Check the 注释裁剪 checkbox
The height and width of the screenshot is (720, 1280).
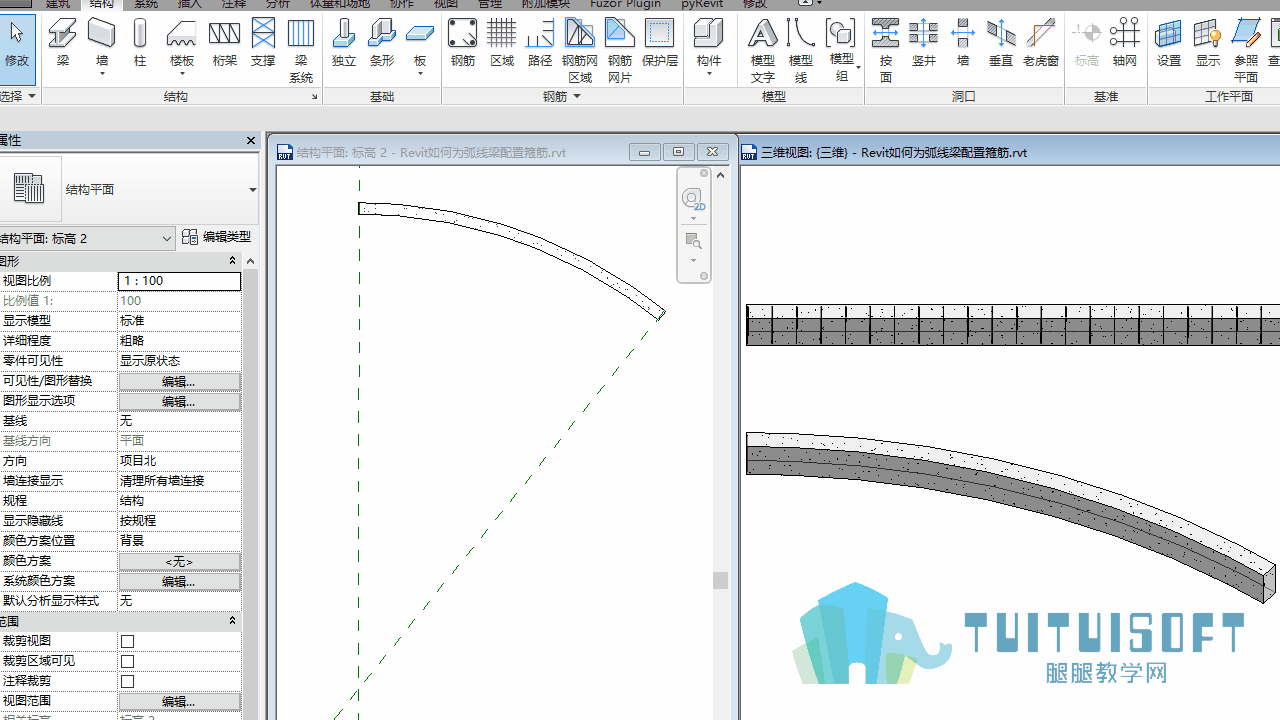[127, 681]
